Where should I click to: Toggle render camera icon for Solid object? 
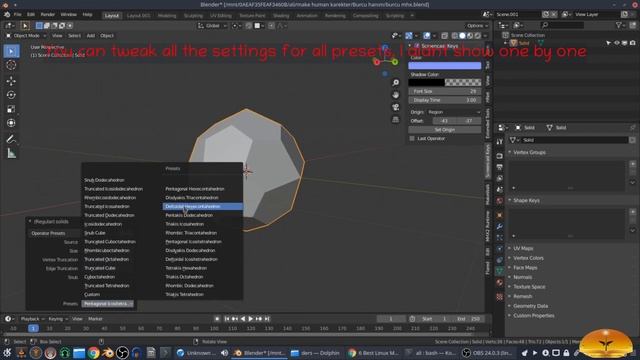[633, 43]
